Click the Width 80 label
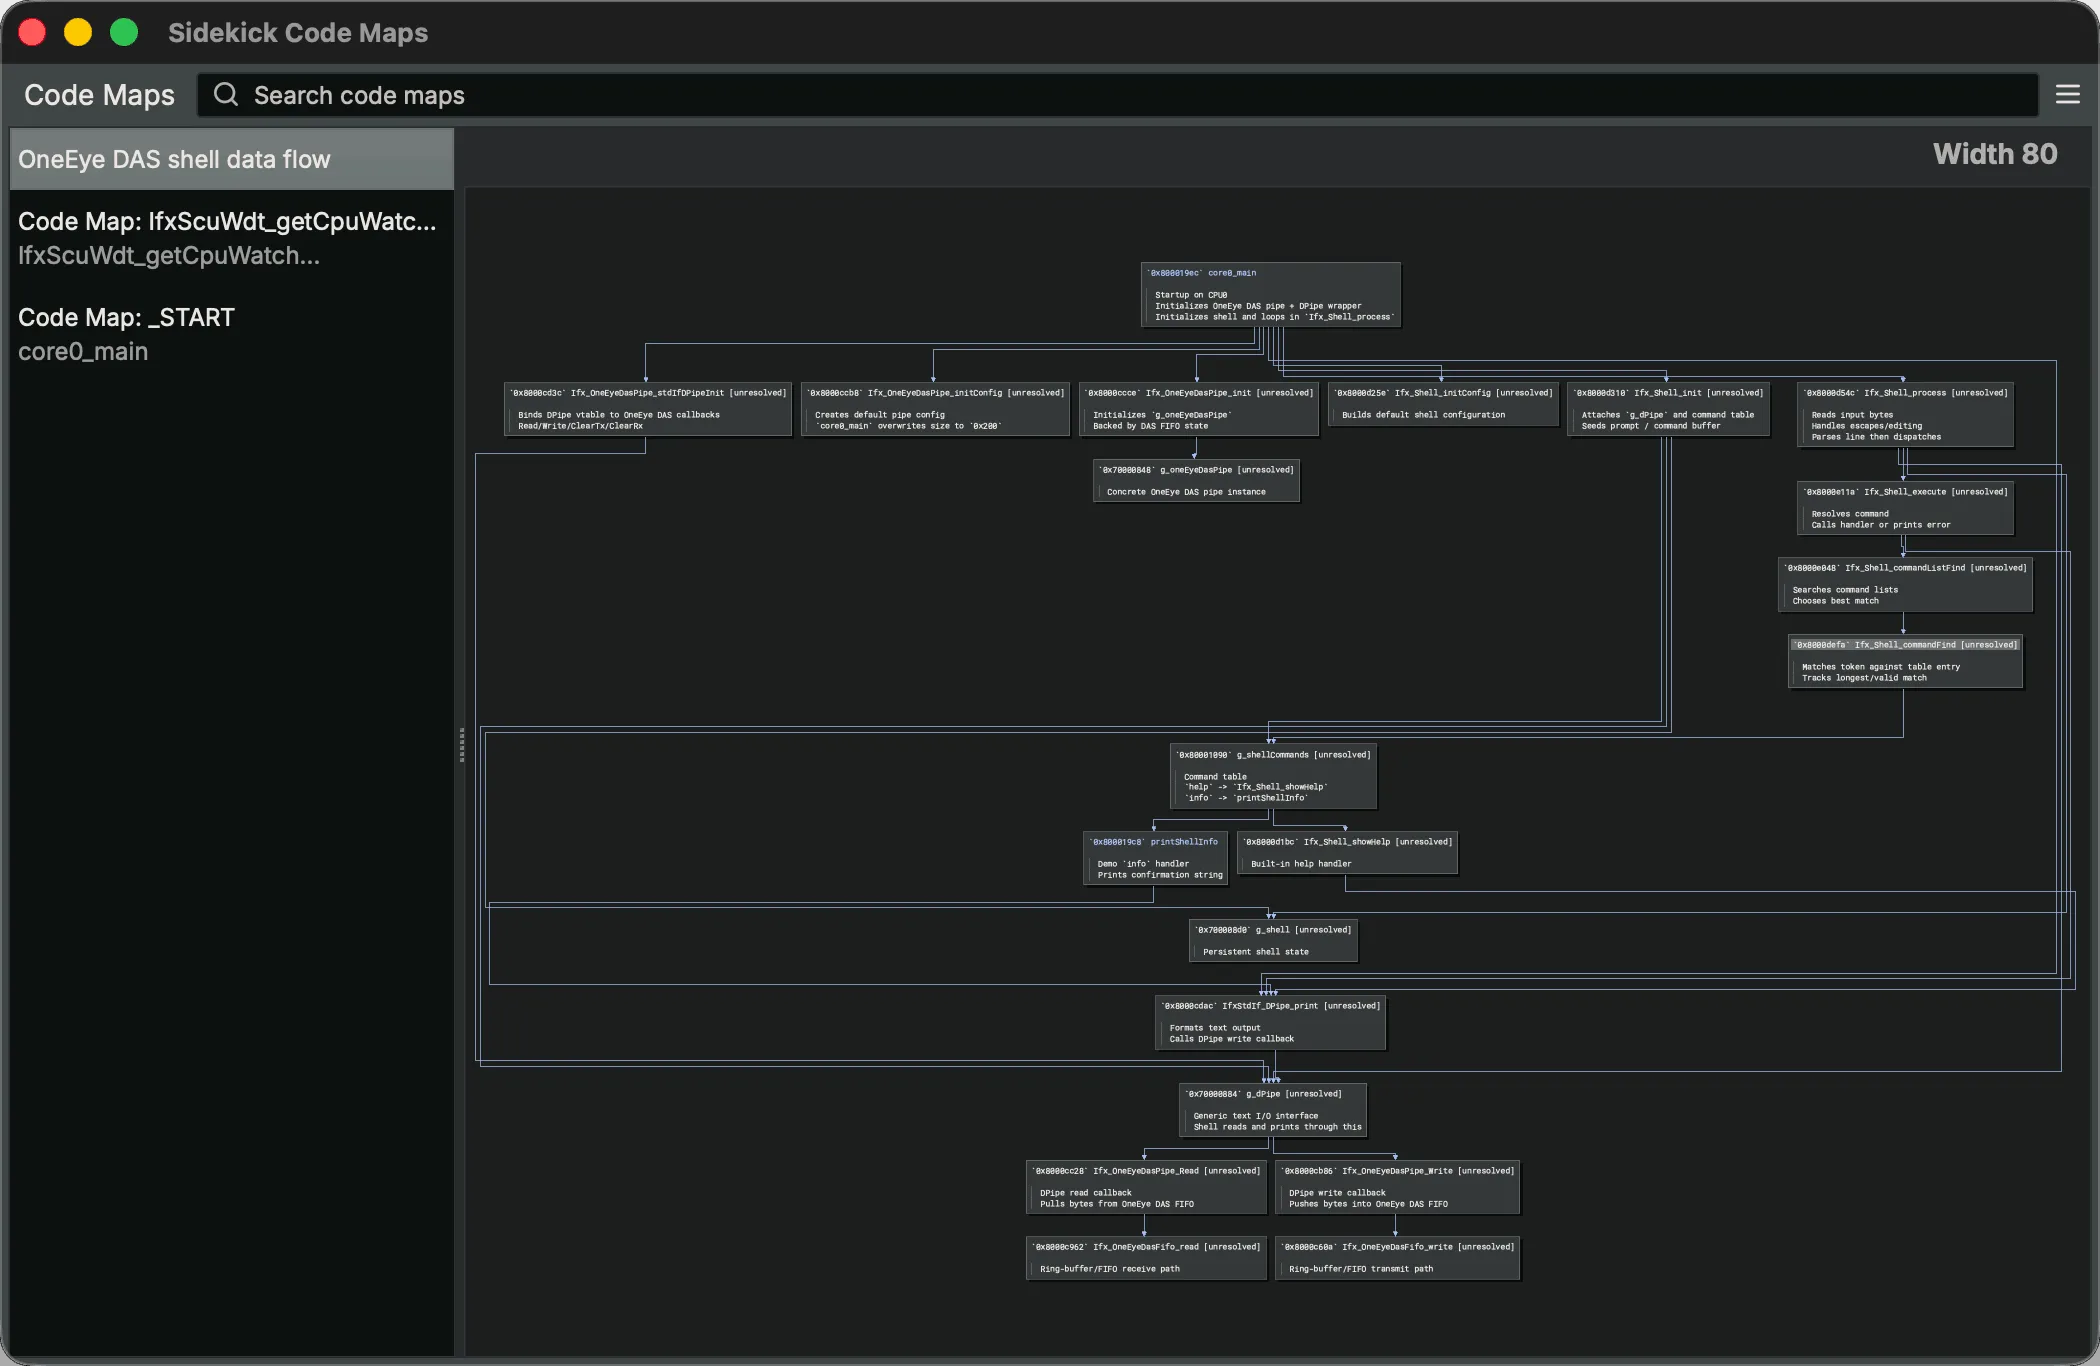Image resolution: width=2100 pixels, height=1366 pixels. click(x=1995, y=154)
